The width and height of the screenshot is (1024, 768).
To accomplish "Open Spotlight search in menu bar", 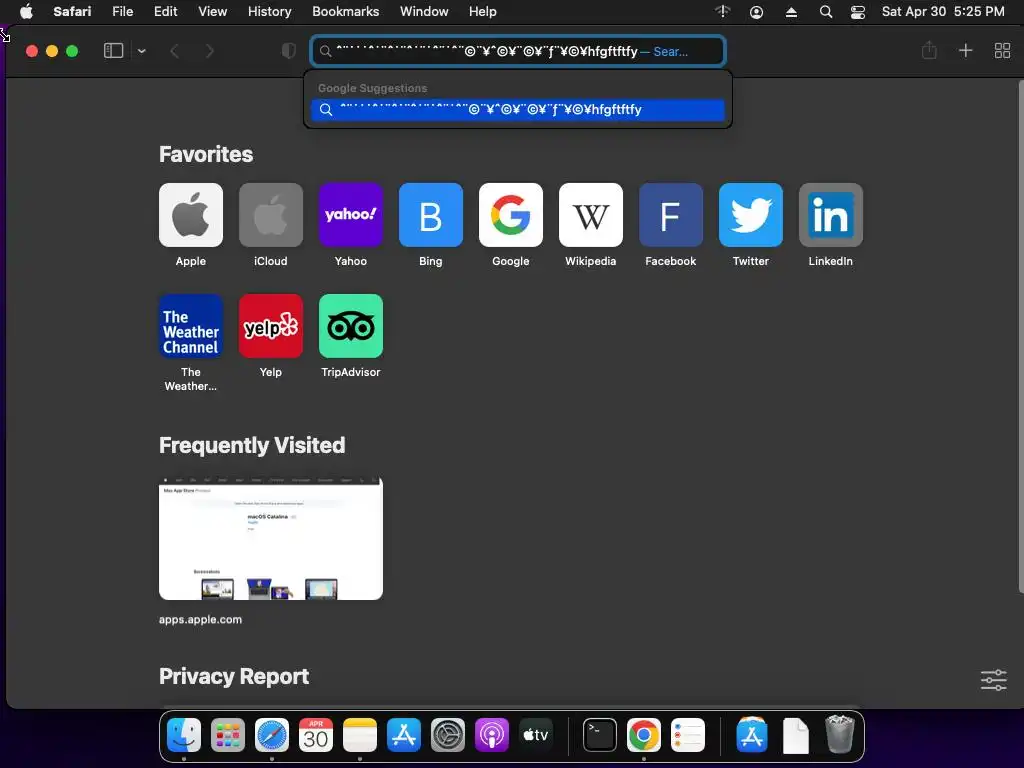I will point(825,12).
